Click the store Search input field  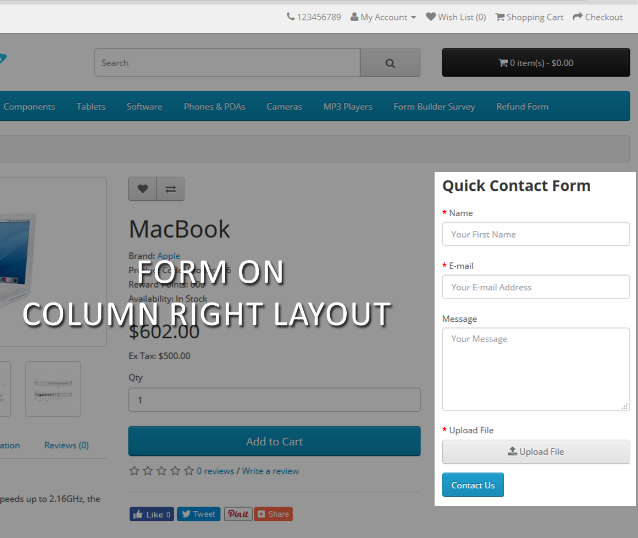pyautogui.click(x=227, y=63)
